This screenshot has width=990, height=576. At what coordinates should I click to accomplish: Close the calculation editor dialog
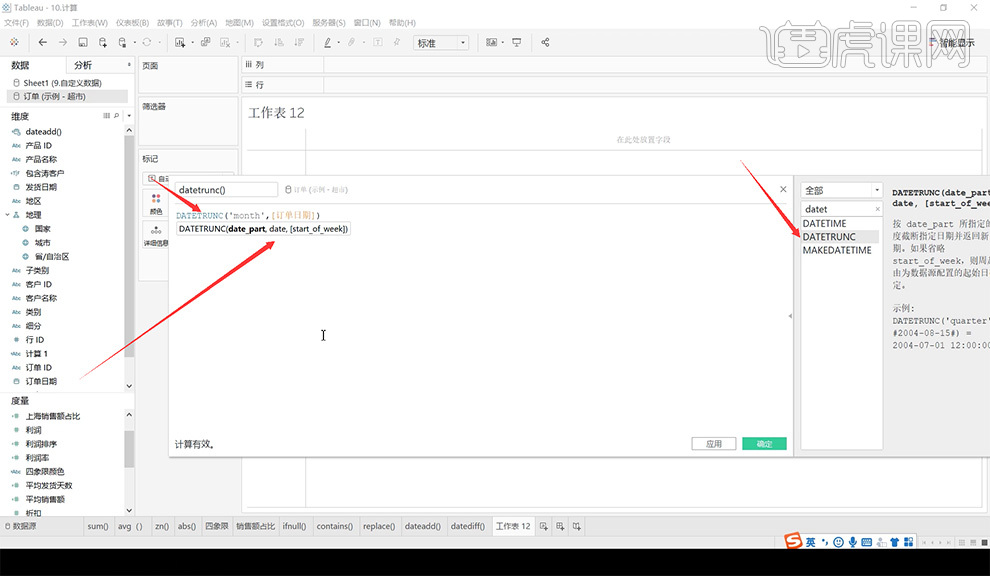pos(783,189)
